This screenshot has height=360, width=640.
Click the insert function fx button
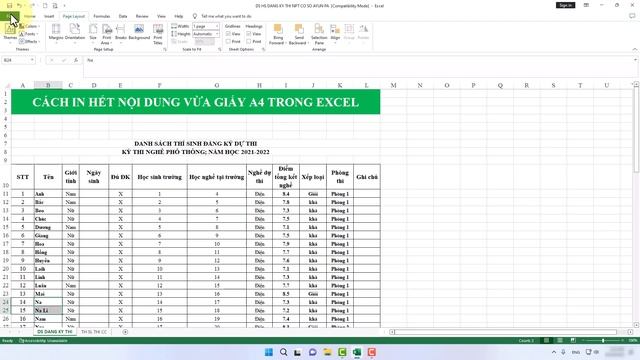tap(76, 60)
